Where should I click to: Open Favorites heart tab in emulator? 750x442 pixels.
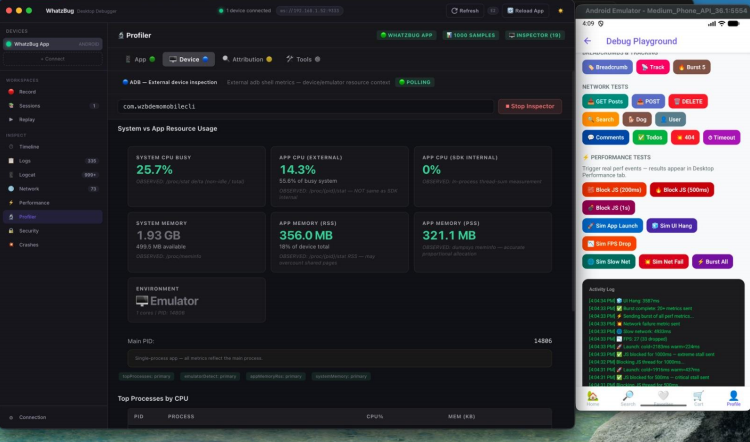663,398
